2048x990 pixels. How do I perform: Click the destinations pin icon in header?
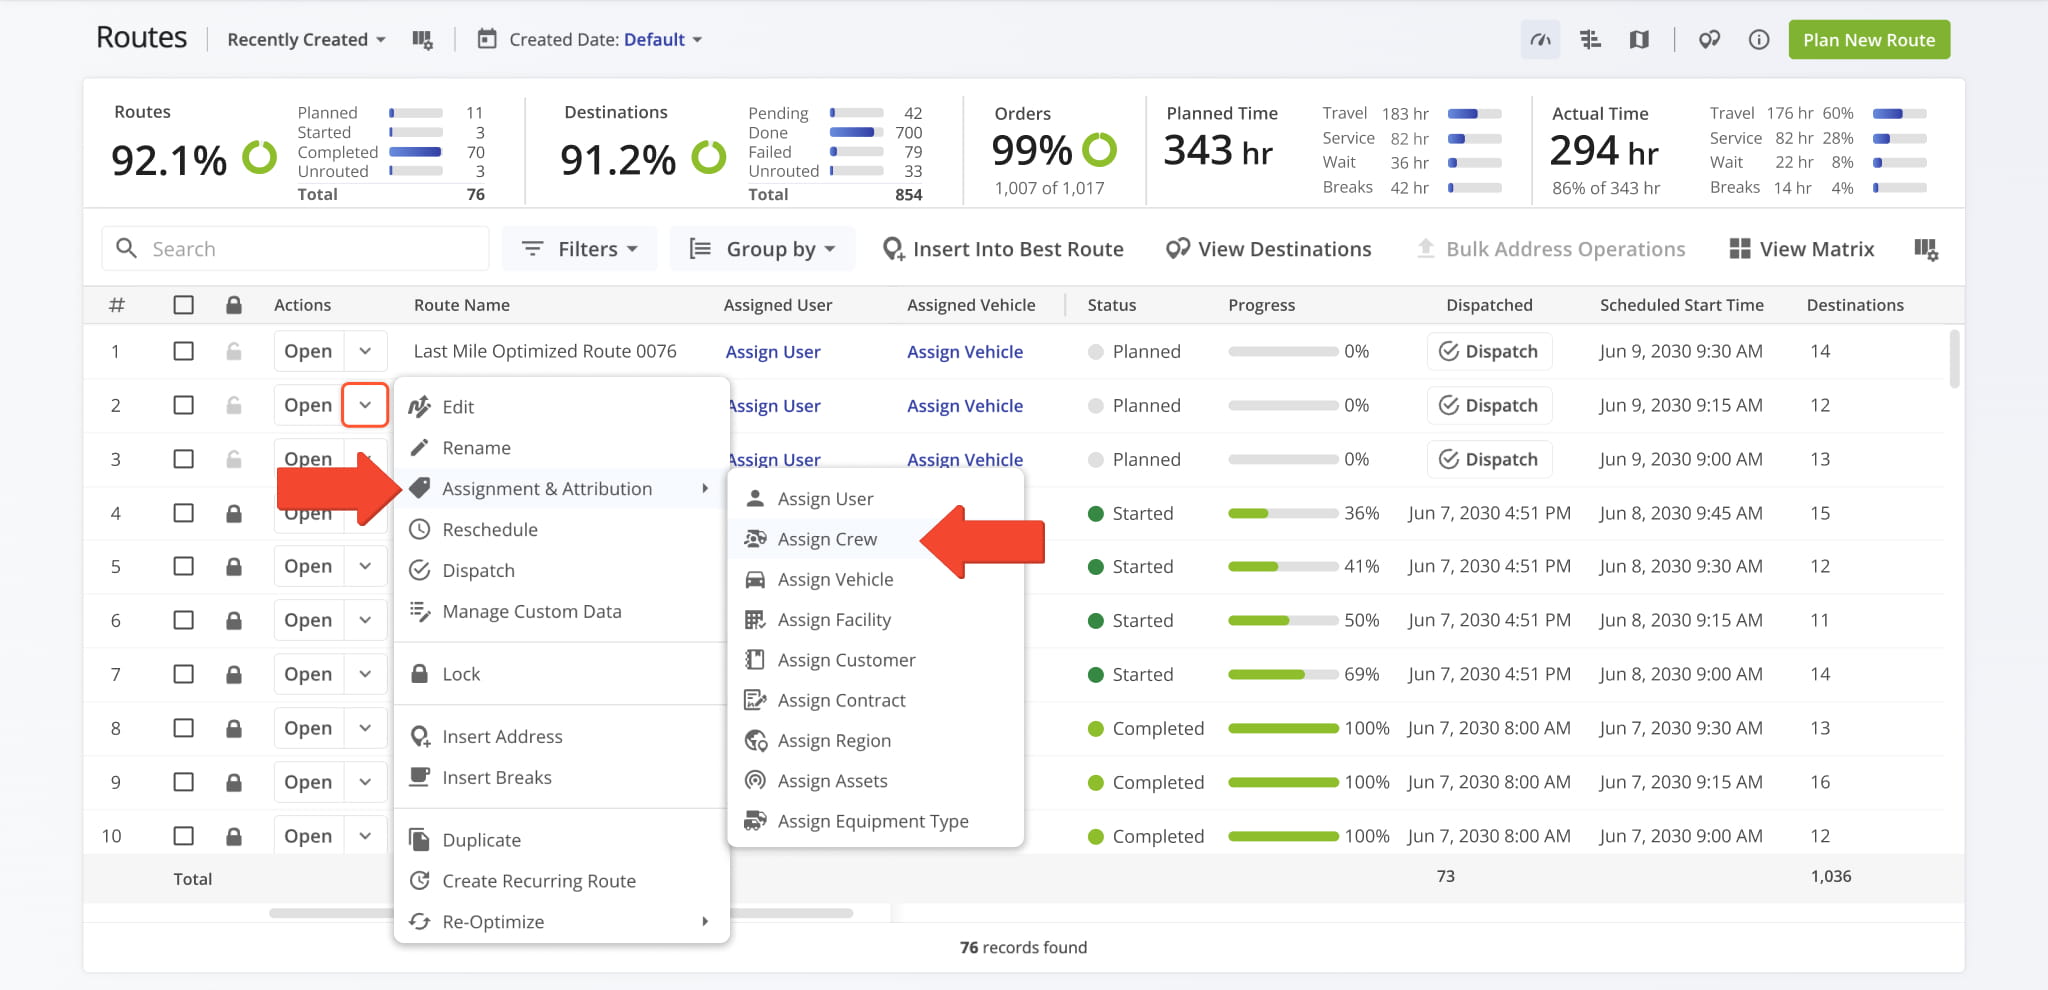[x=1709, y=40]
